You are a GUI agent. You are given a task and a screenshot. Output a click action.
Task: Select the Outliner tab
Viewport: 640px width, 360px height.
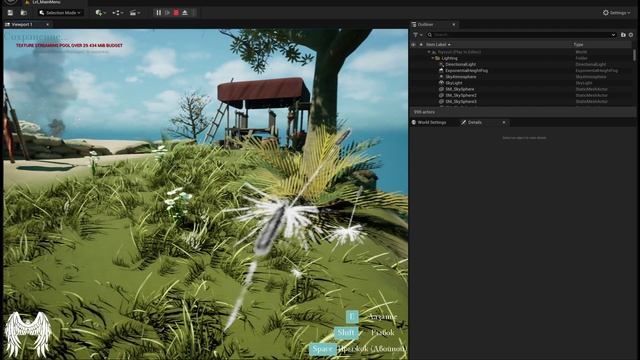pyautogui.click(x=425, y=24)
